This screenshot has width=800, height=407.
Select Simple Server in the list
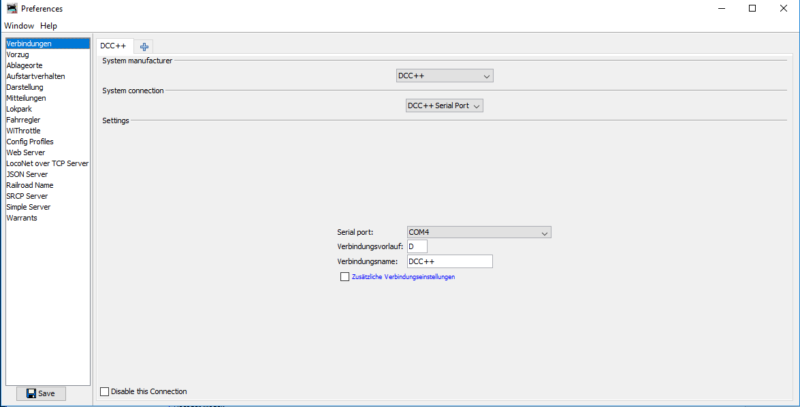coord(48,207)
